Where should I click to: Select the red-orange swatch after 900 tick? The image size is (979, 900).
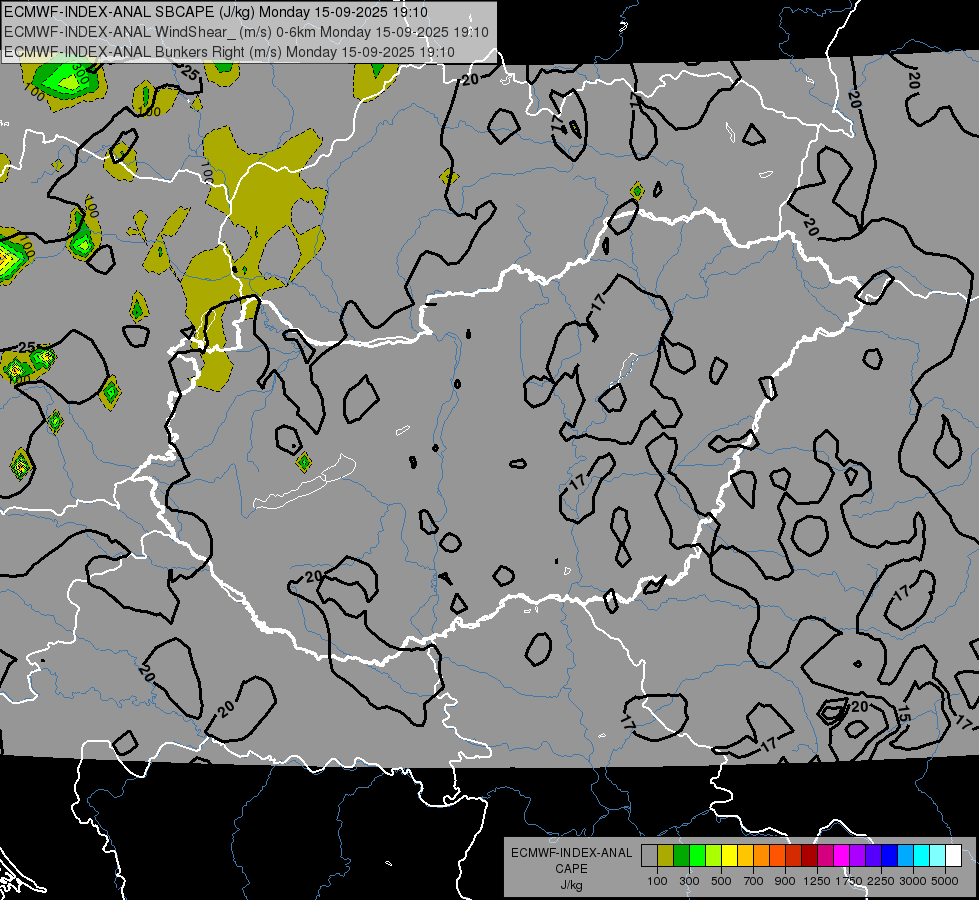pyautogui.click(x=794, y=856)
